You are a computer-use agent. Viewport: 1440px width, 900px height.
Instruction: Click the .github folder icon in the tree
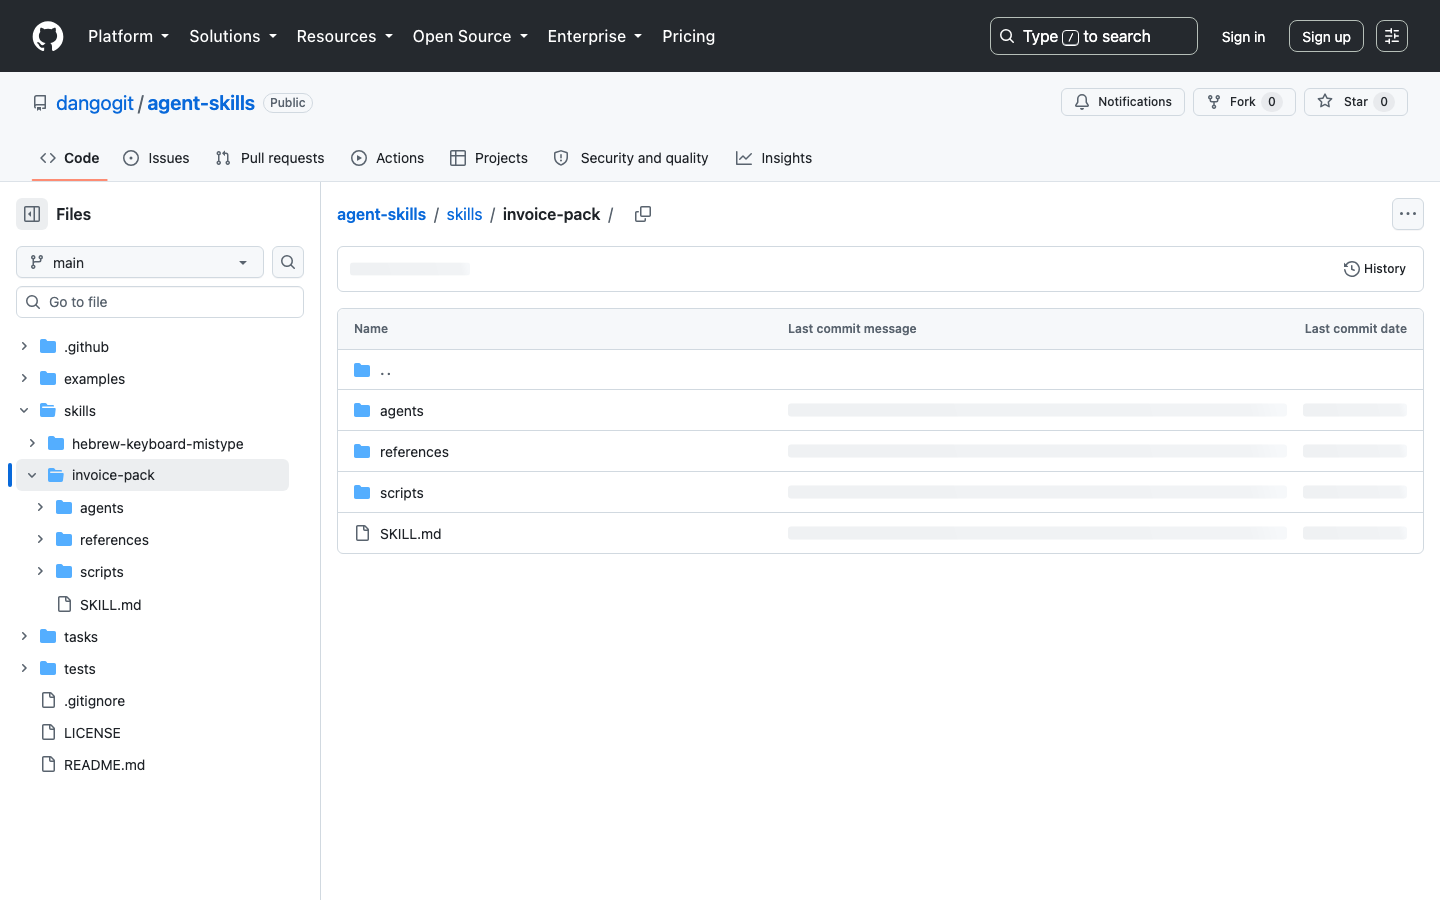[x=48, y=347]
